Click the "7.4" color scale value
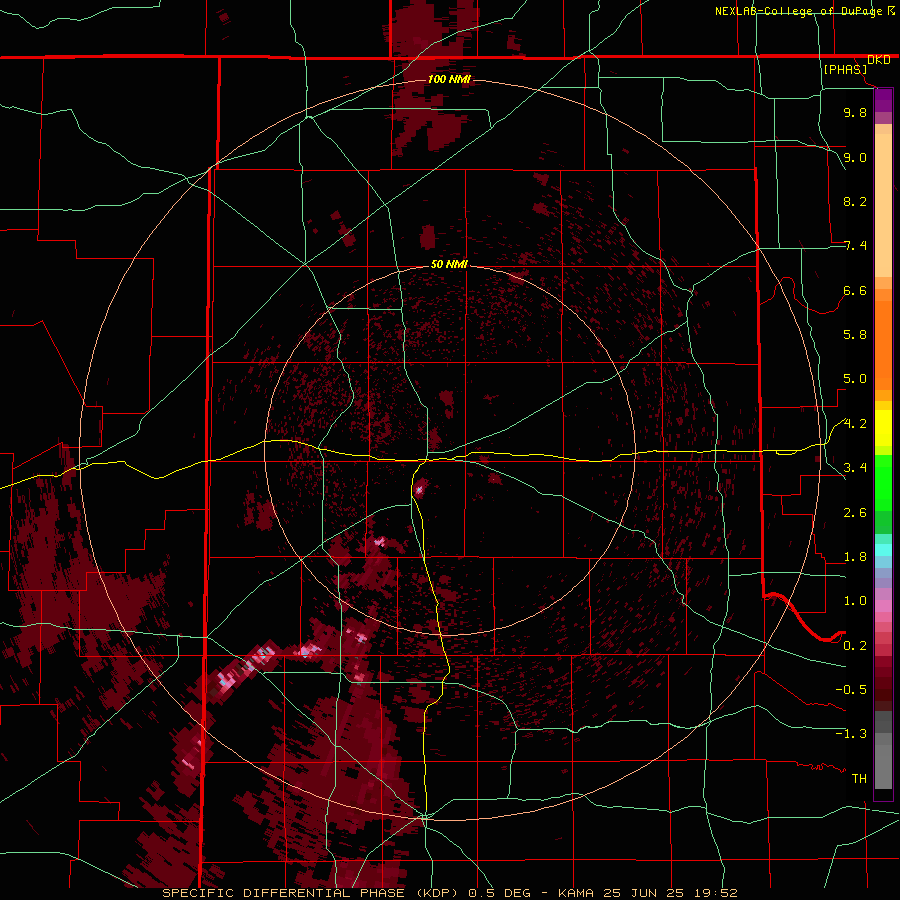This screenshot has height=900, width=900. coord(855,246)
